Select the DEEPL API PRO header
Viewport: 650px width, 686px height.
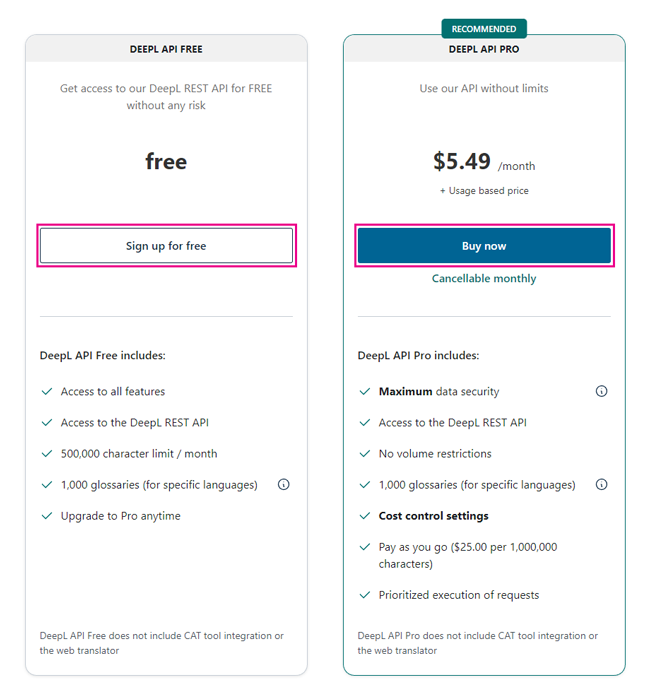484,49
